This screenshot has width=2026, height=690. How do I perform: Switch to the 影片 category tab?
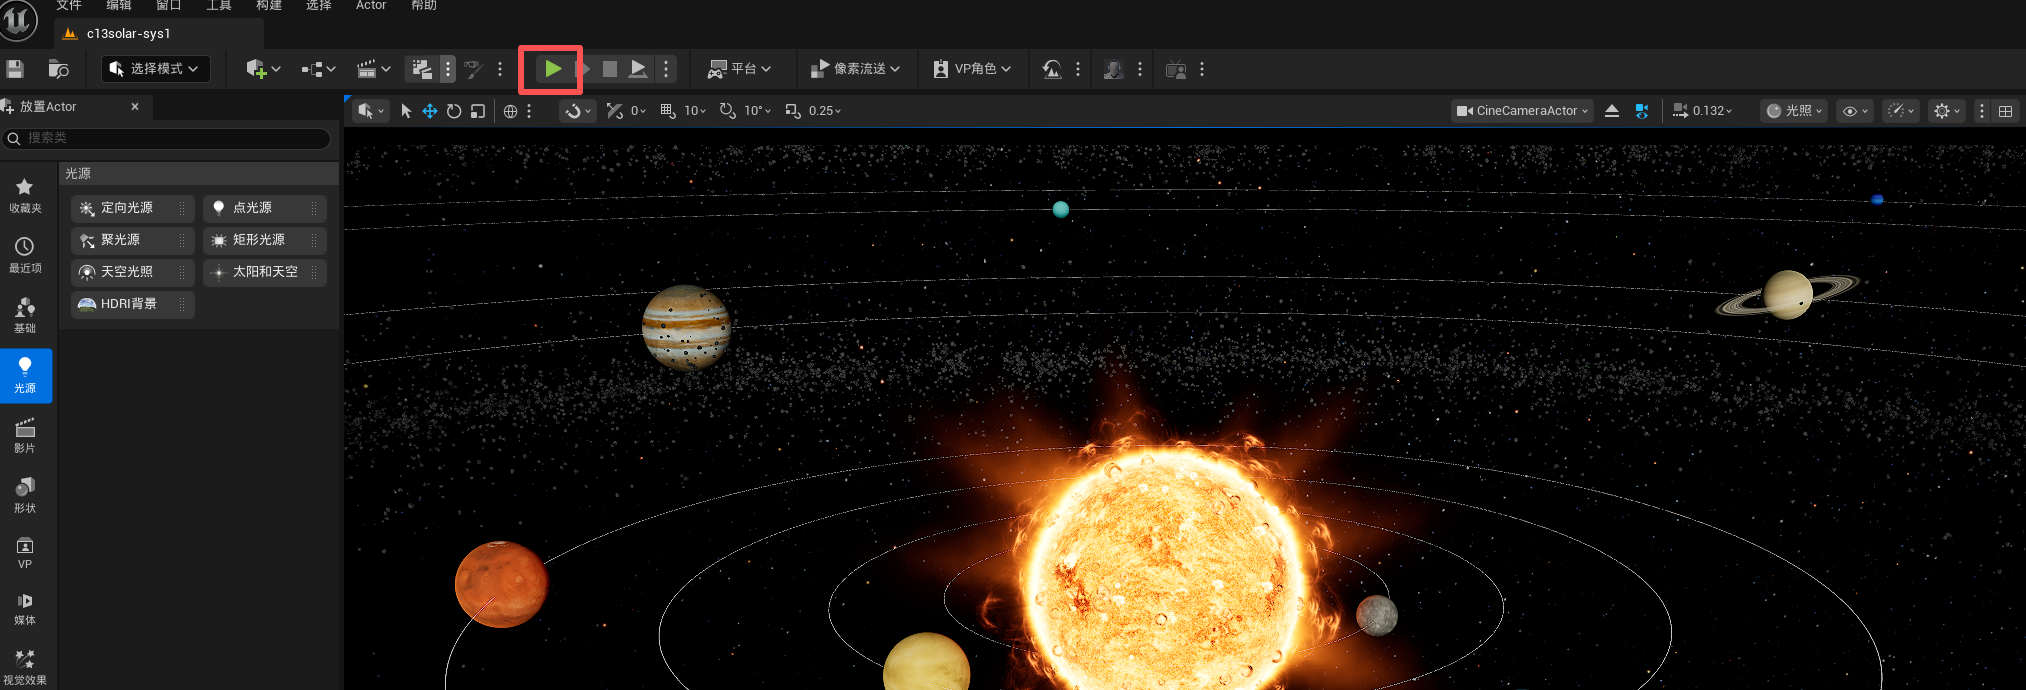click(25, 436)
